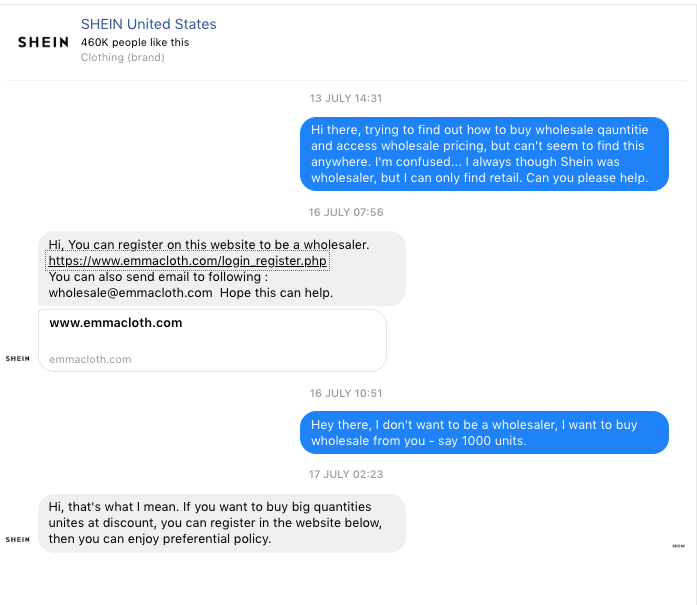Click the SHEIN logo in the header
Viewport: 697px width, 605px height.
click(43, 42)
